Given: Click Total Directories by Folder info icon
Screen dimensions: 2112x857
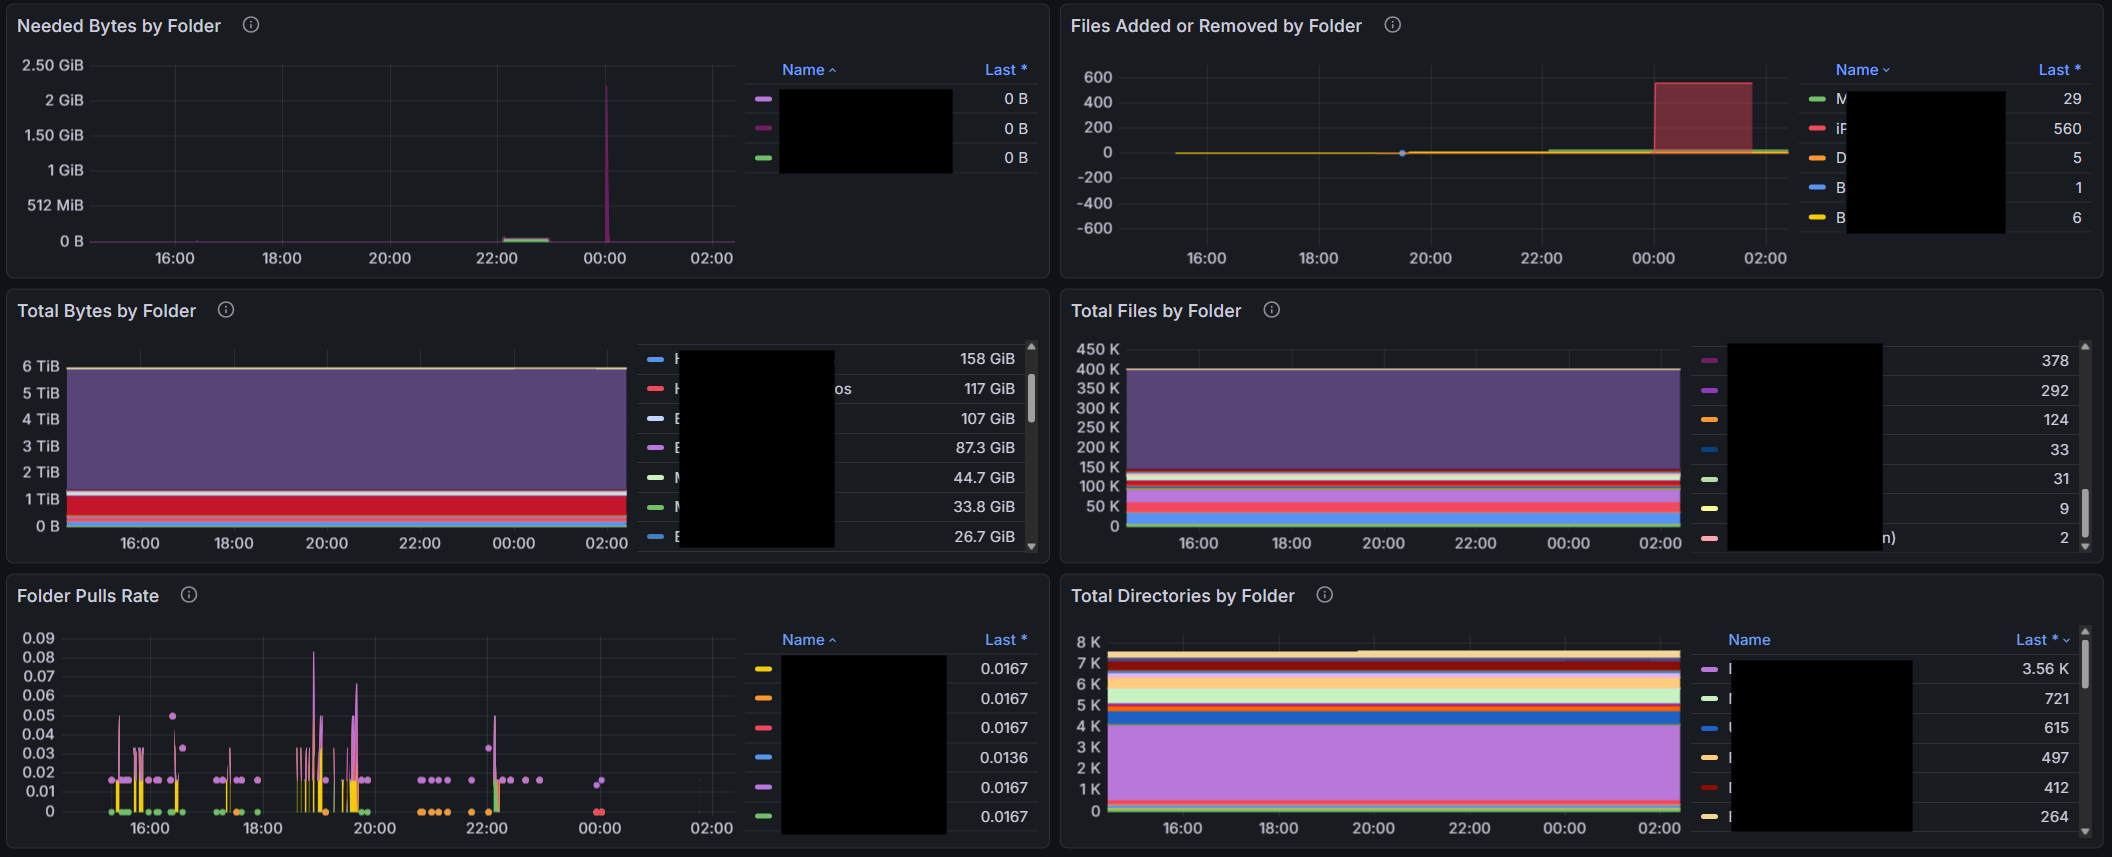Looking at the screenshot, I should pyautogui.click(x=1324, y=595).
